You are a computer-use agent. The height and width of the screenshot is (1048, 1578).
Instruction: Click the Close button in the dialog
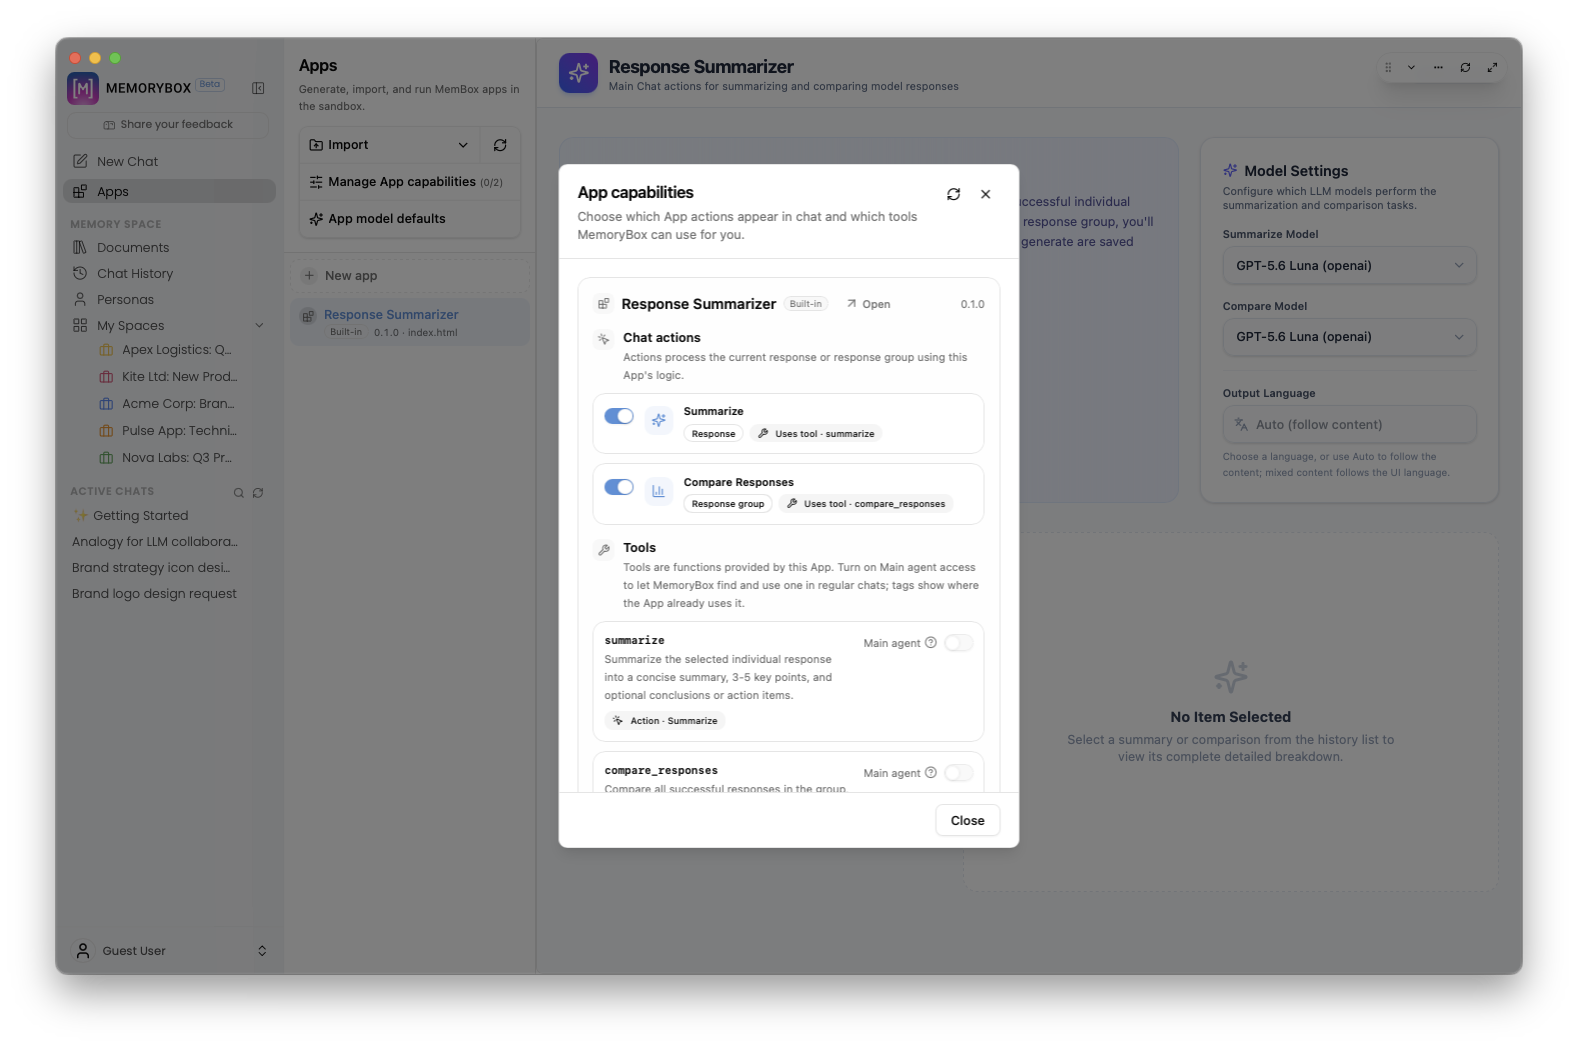pos(967,820)
